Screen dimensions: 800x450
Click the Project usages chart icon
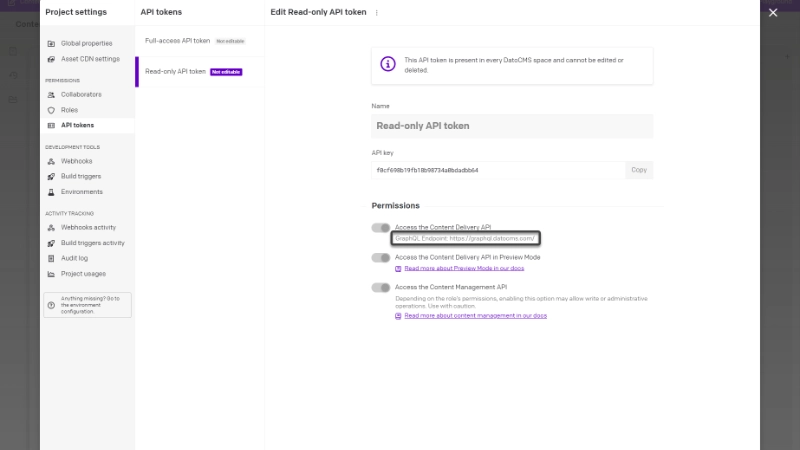click(x=51, y=274)
